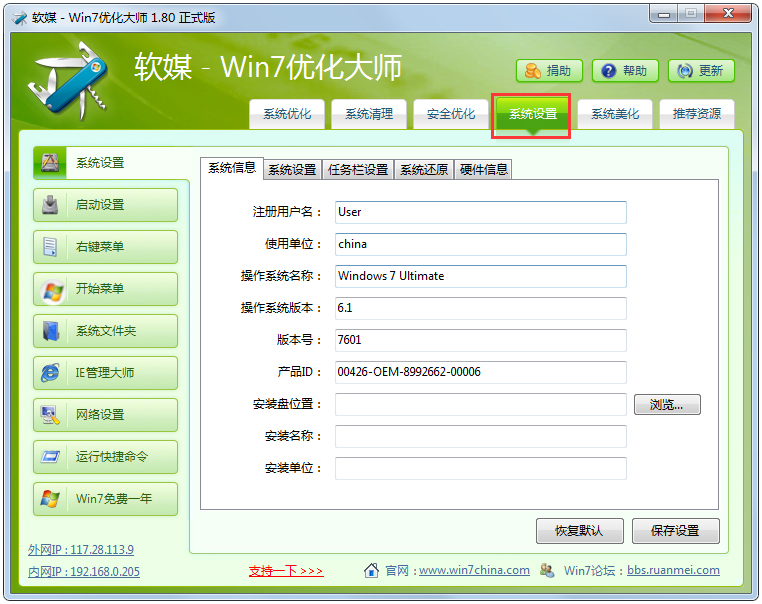
Task: Open www.win7china.com website link
Action: pos(474,570)
